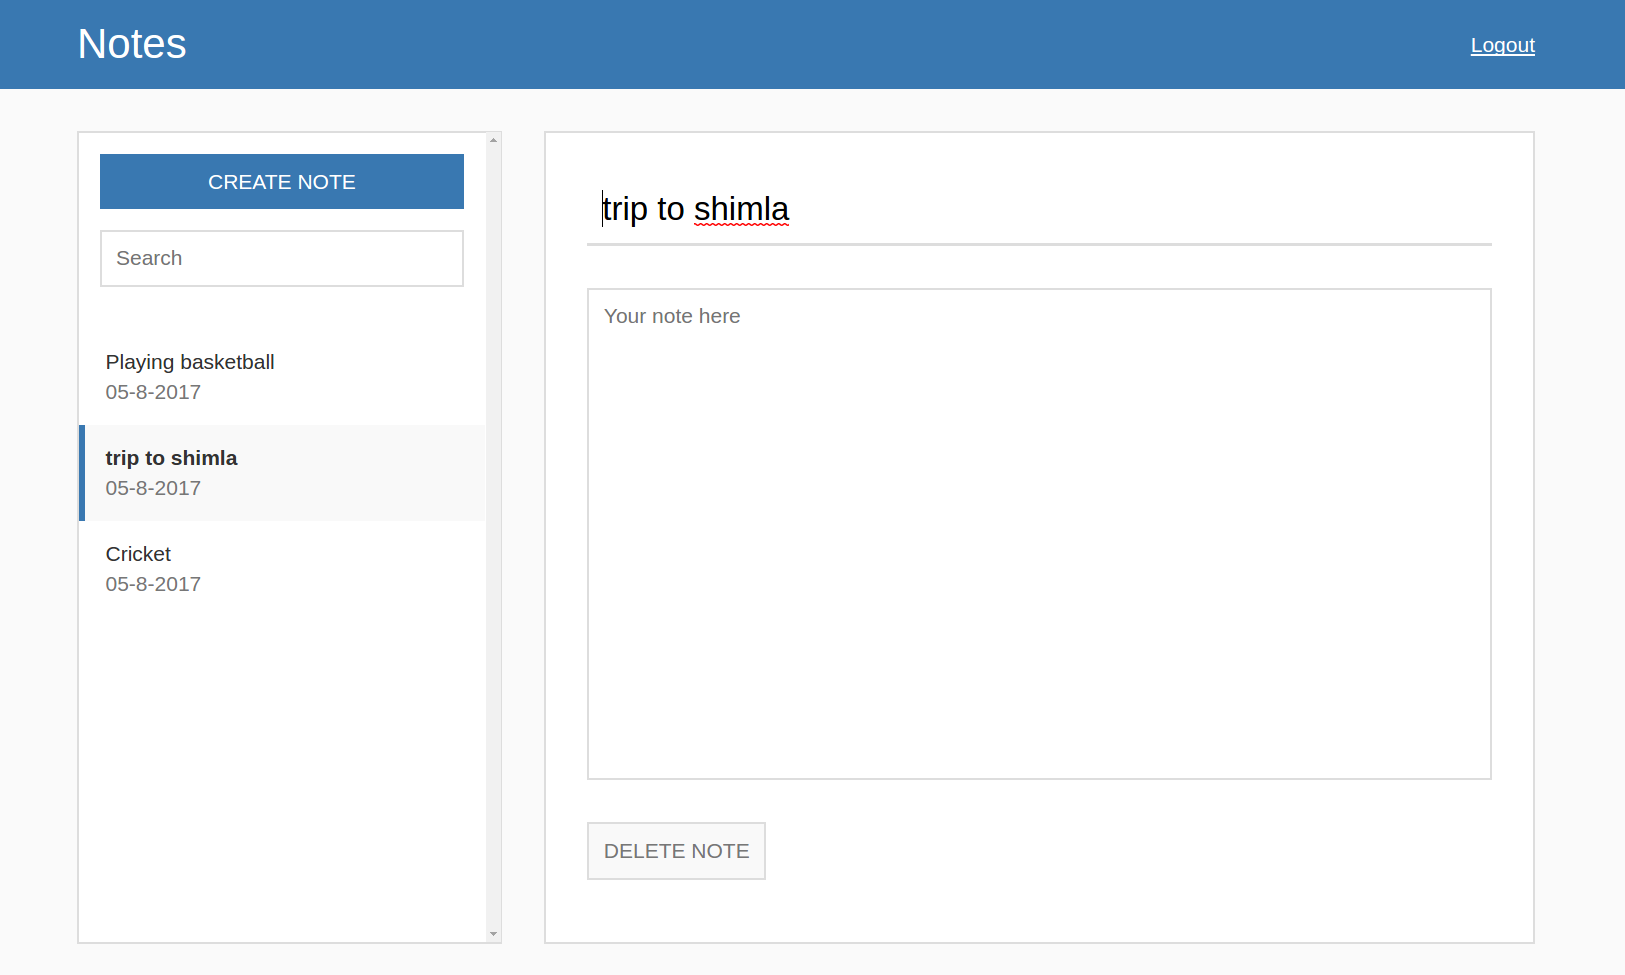Click the Notes heading in the header
Viewport: 1625px width, 975px height.
tap(131, 43)
